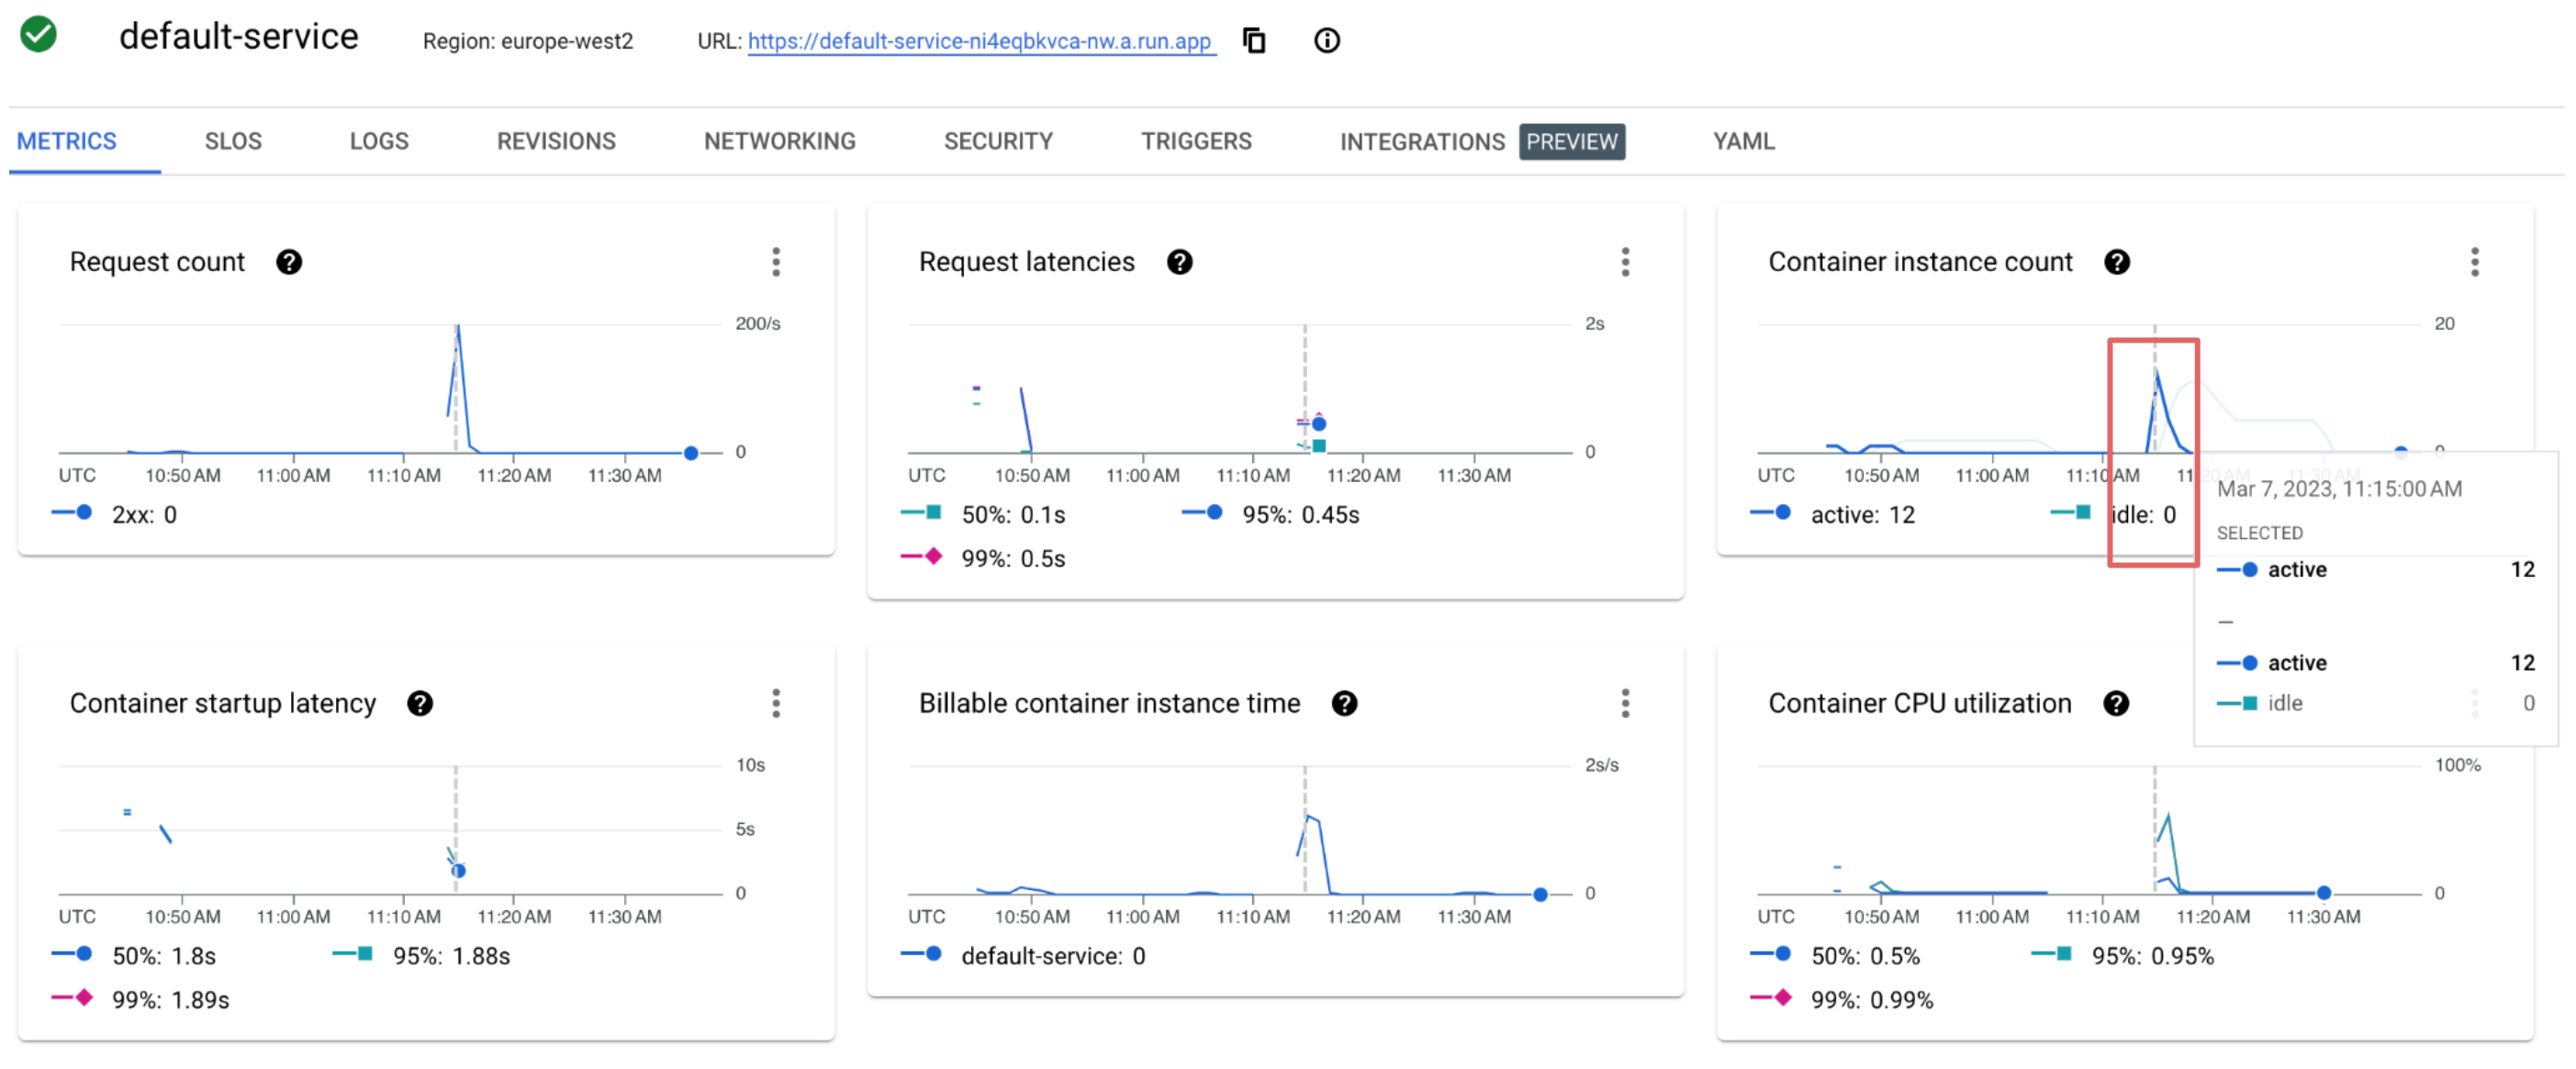2576x1069 pixels.
Task: Open the help icon next to Container startup latency
Action: pyautogui.click(x=420, y=703)
